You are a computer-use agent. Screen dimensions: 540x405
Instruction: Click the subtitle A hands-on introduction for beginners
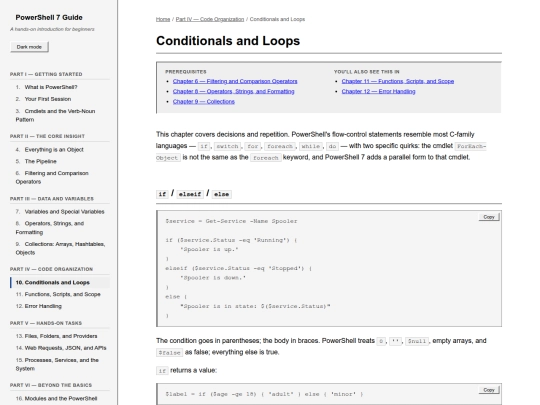(52, 29)
